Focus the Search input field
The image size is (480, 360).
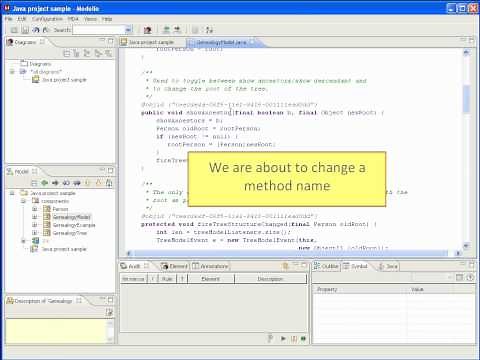click(x=99, y=30)
